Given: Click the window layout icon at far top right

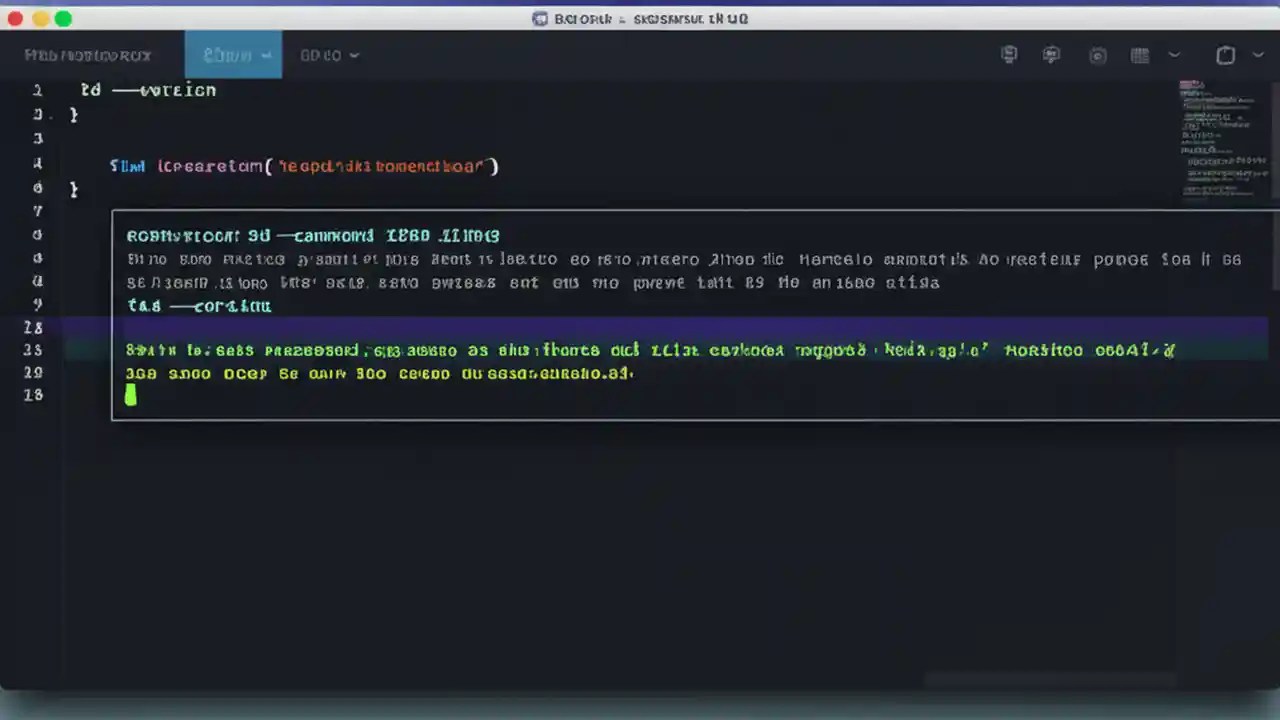Looking at the screenshot, I should (x=1226, y=55).
